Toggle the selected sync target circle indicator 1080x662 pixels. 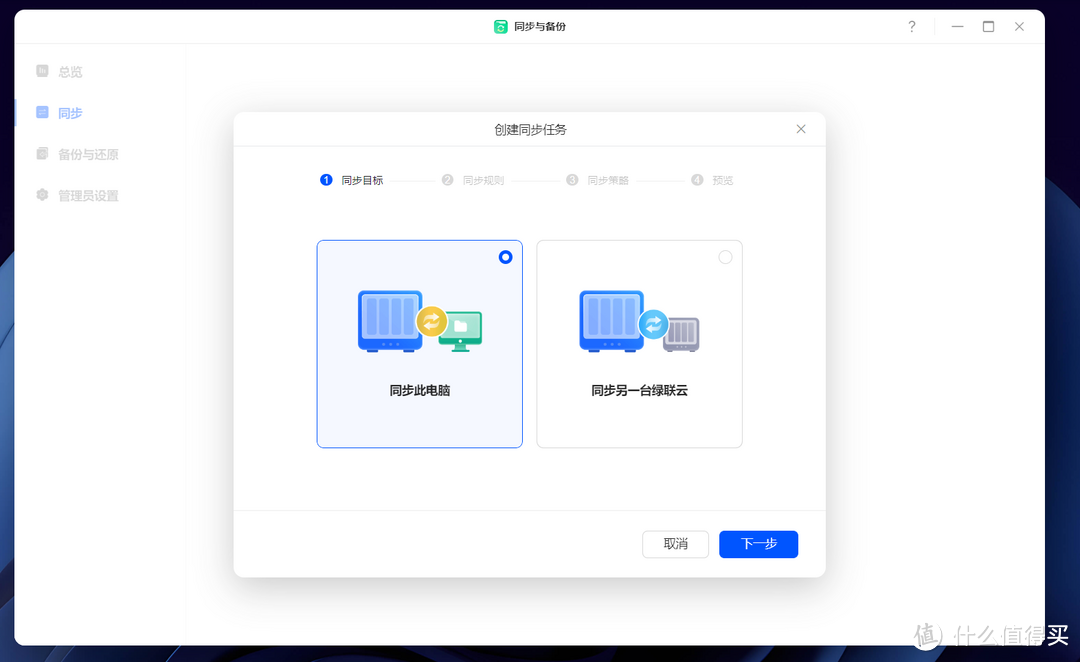[505, 257]
